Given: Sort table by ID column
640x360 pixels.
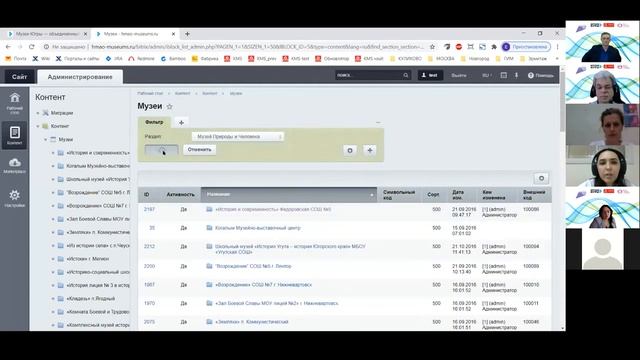Looking at the screenshot, I should point(147,195).
